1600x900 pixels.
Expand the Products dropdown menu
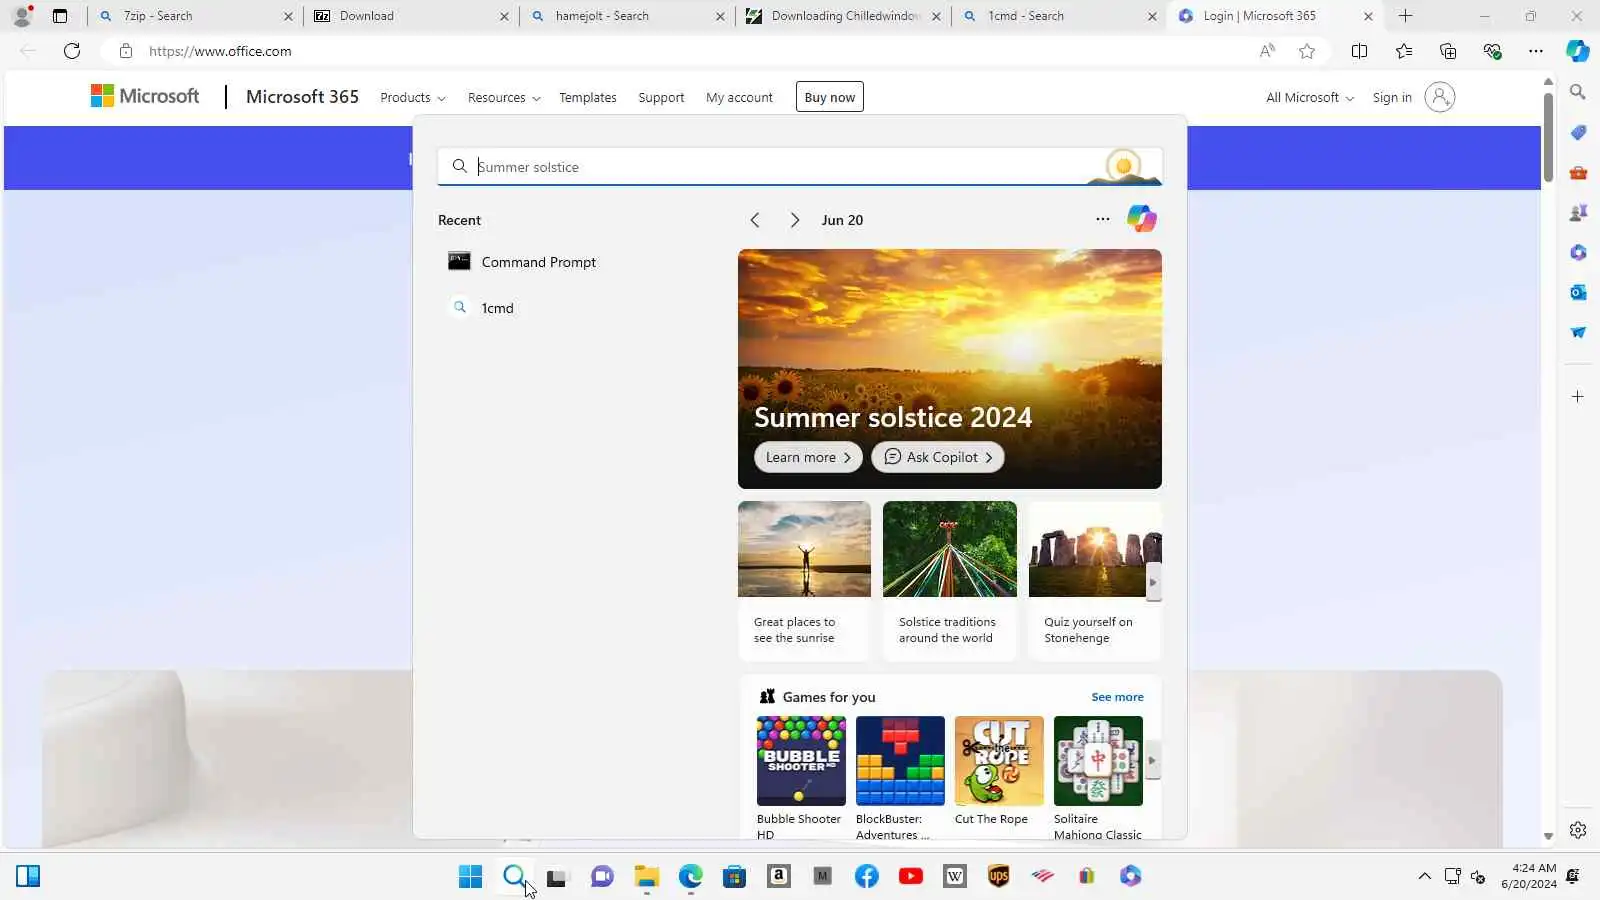(412, 98)
